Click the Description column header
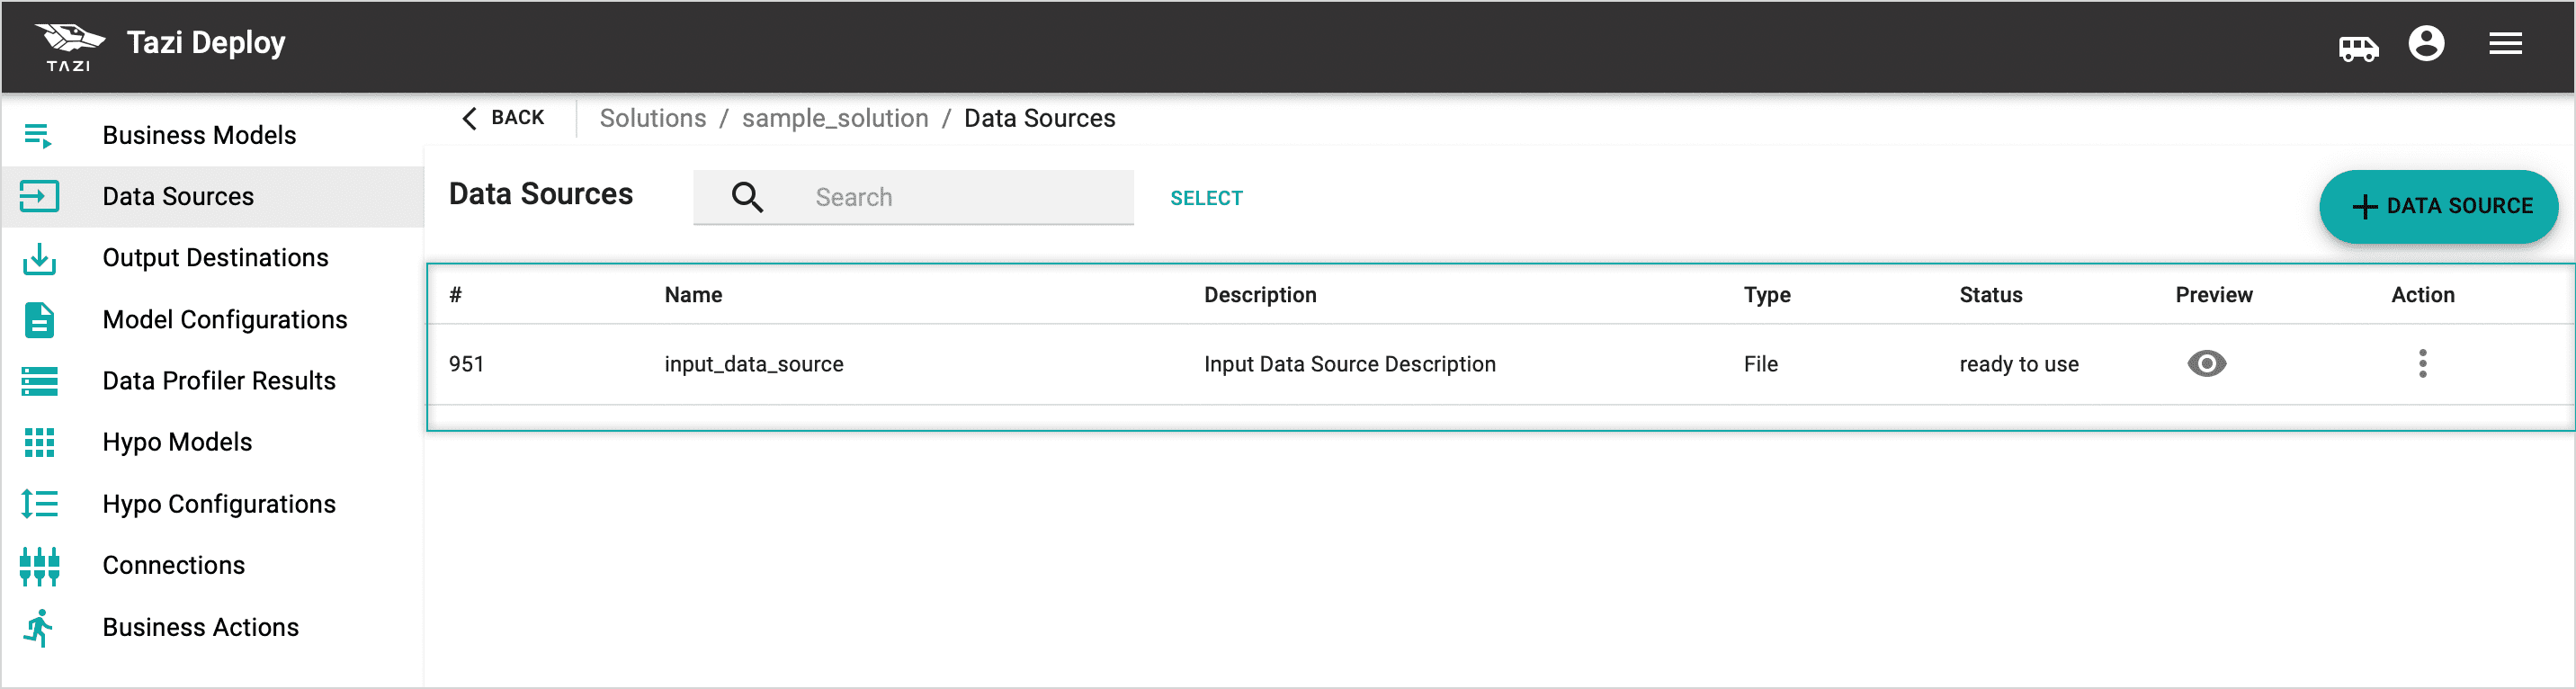 coord(1260,295)
